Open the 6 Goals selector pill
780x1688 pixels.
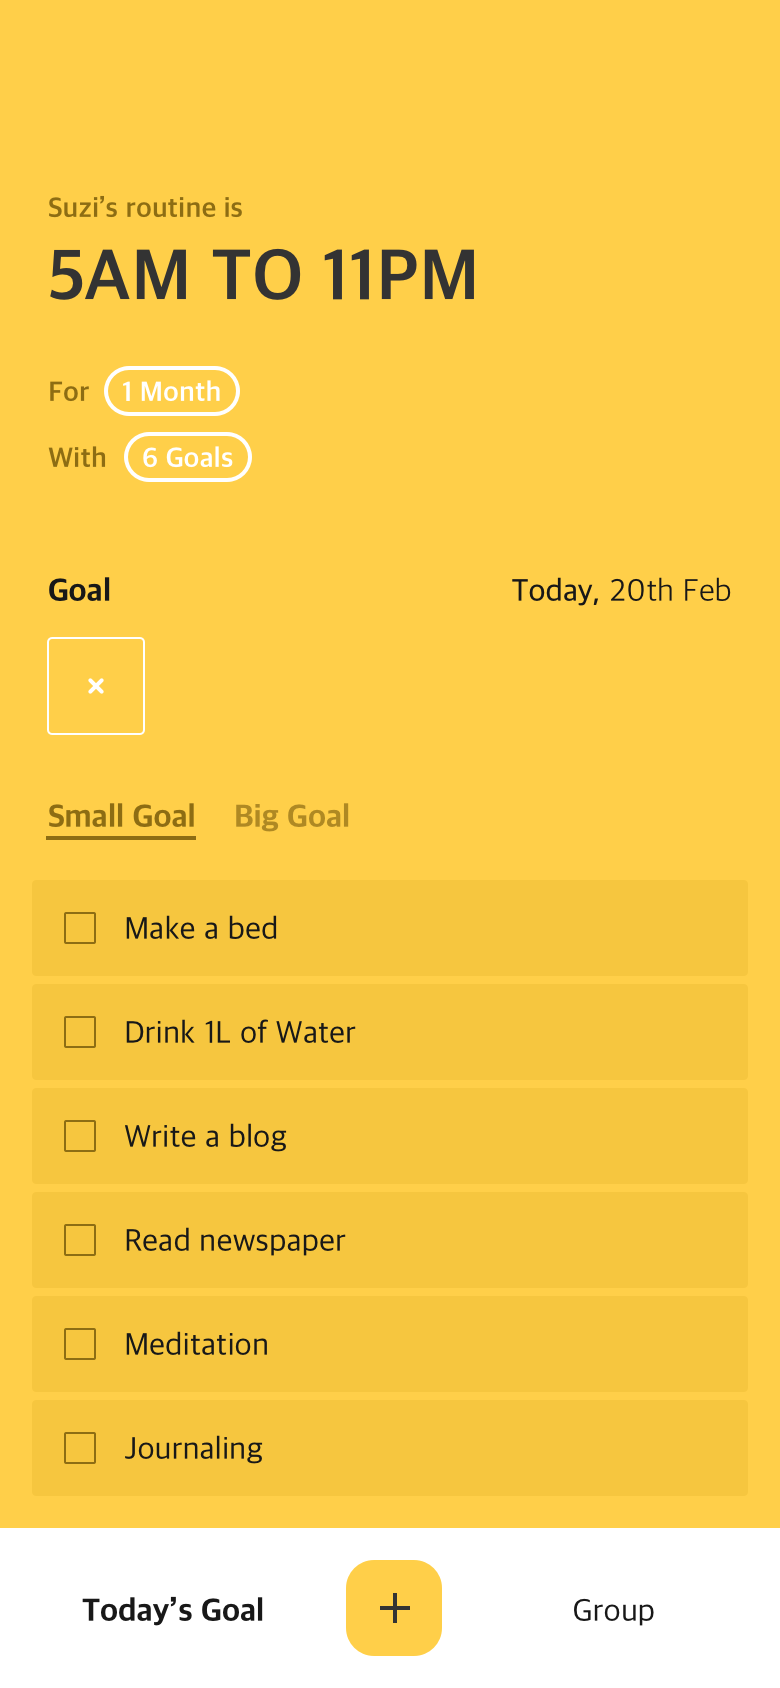pyautogui.click(x=188, y=457)
